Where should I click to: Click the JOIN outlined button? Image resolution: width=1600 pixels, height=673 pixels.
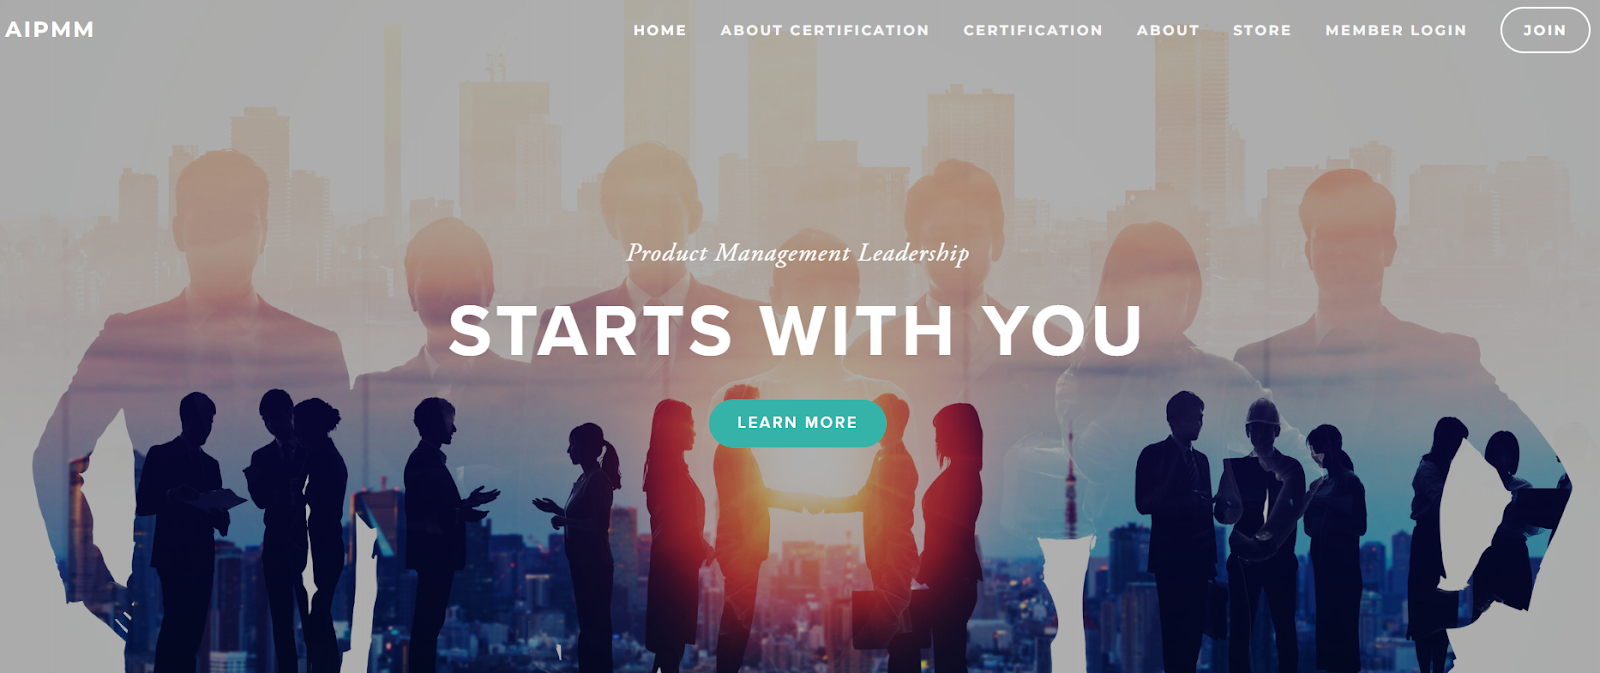coord(1545,30)
